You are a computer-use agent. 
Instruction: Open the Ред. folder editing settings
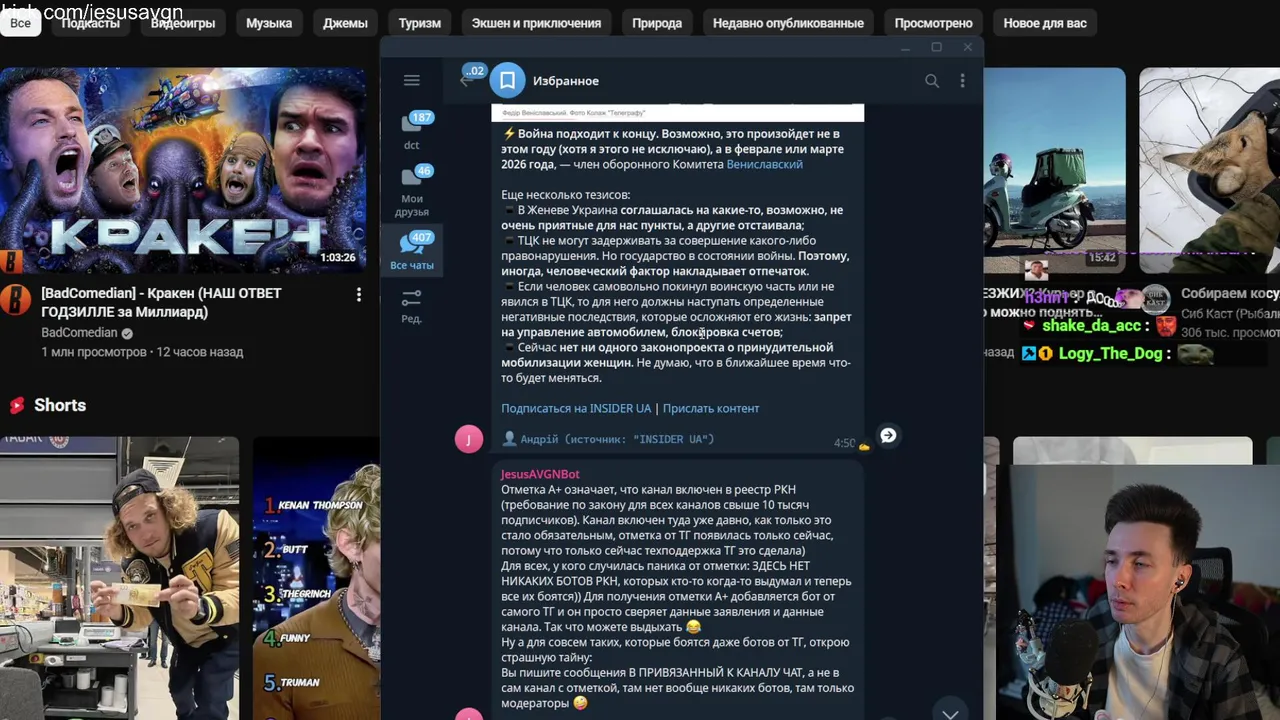pos(412,306)
